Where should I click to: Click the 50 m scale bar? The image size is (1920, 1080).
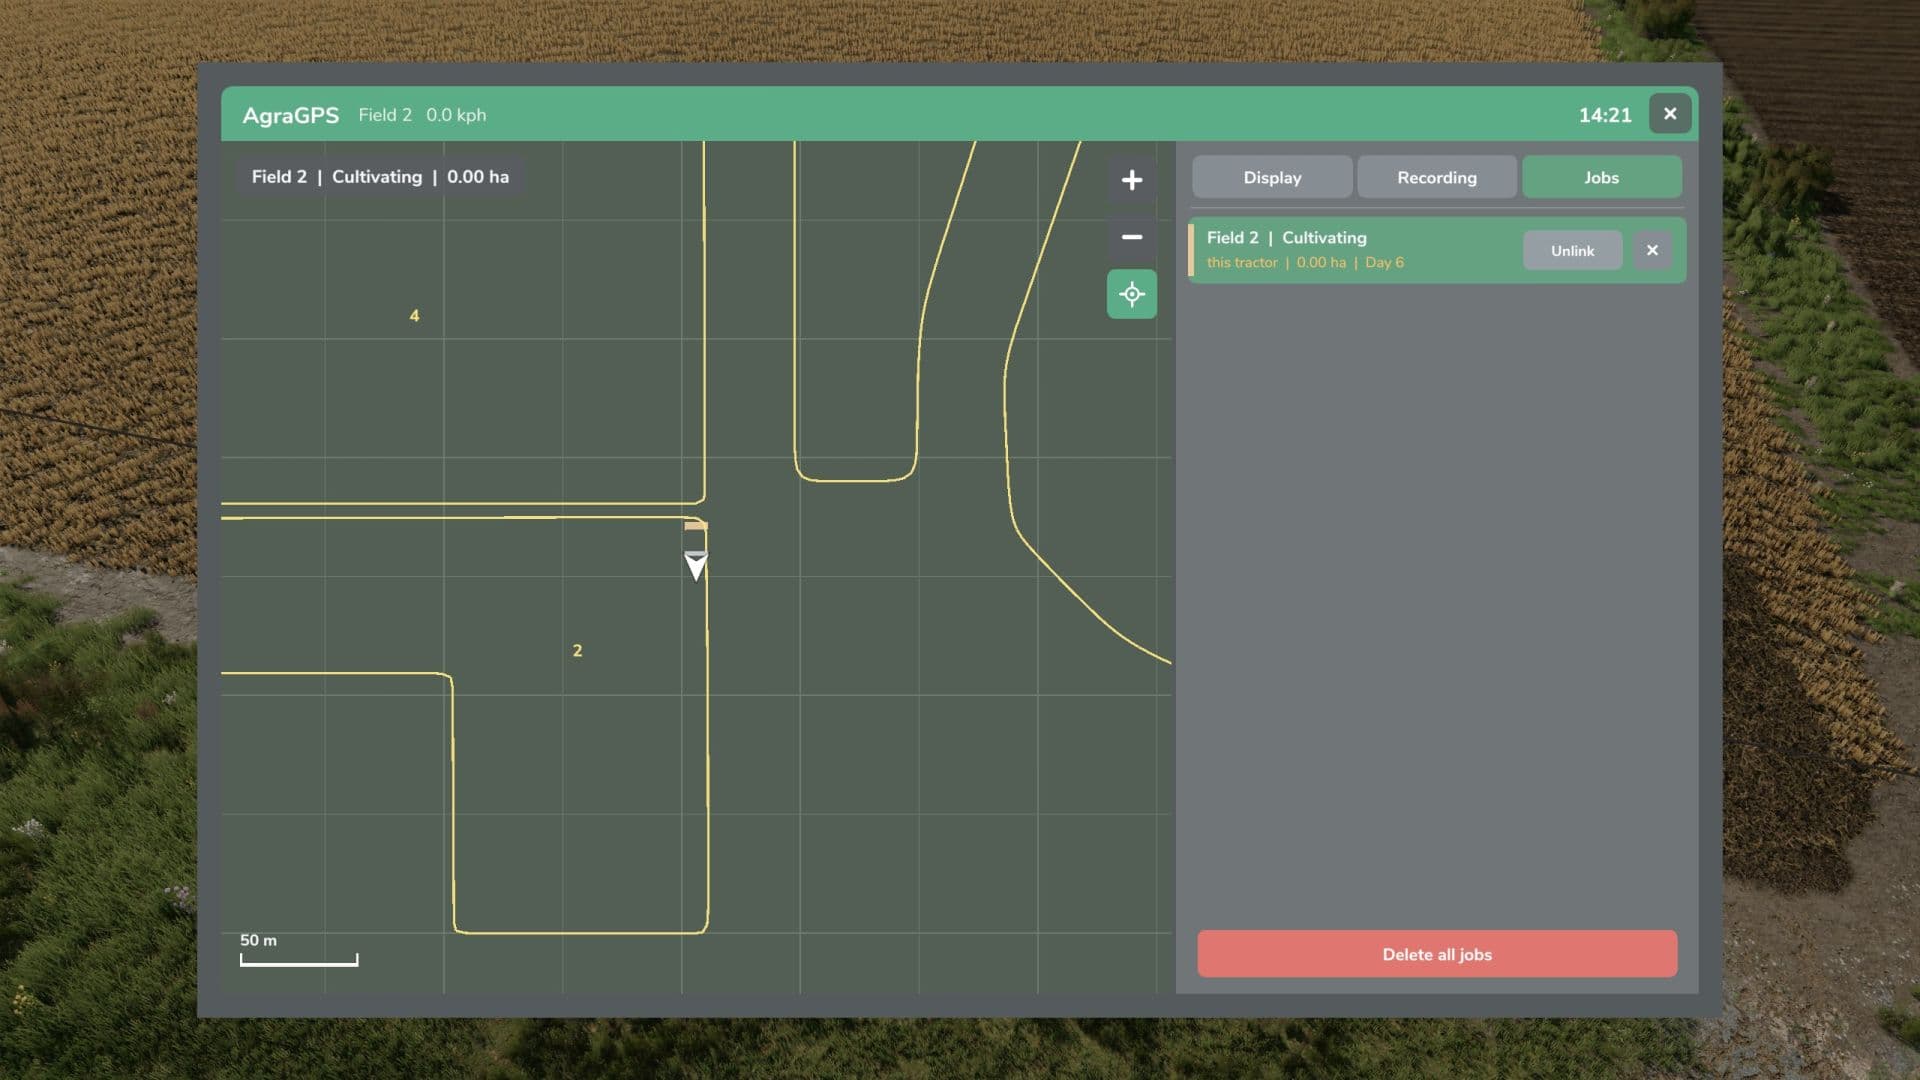(299, 950)
